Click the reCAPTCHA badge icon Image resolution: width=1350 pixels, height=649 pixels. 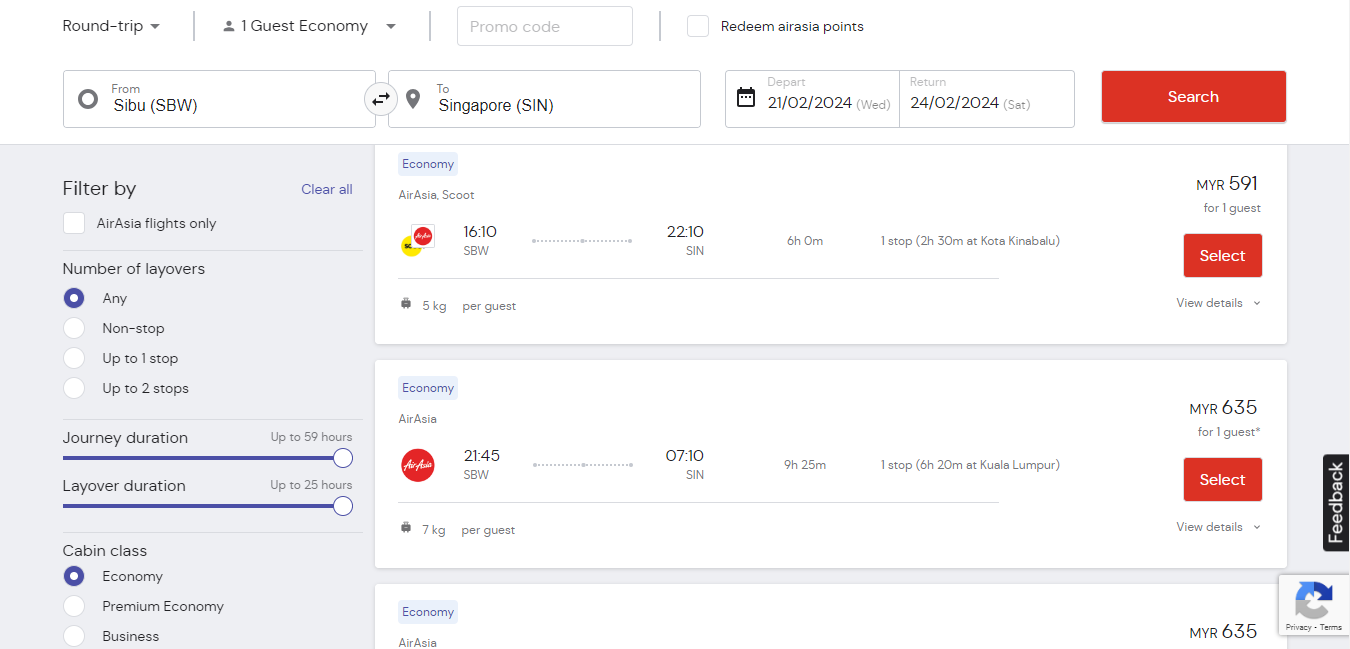[x=1313, y=601]
